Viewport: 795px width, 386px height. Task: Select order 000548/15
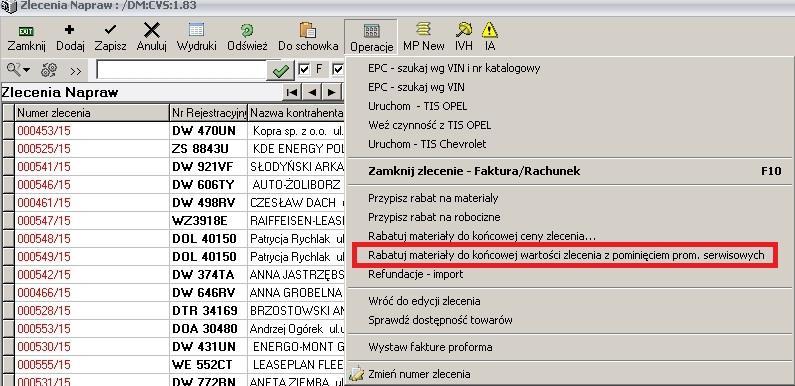pyautogui.click(x=44, y=239)
